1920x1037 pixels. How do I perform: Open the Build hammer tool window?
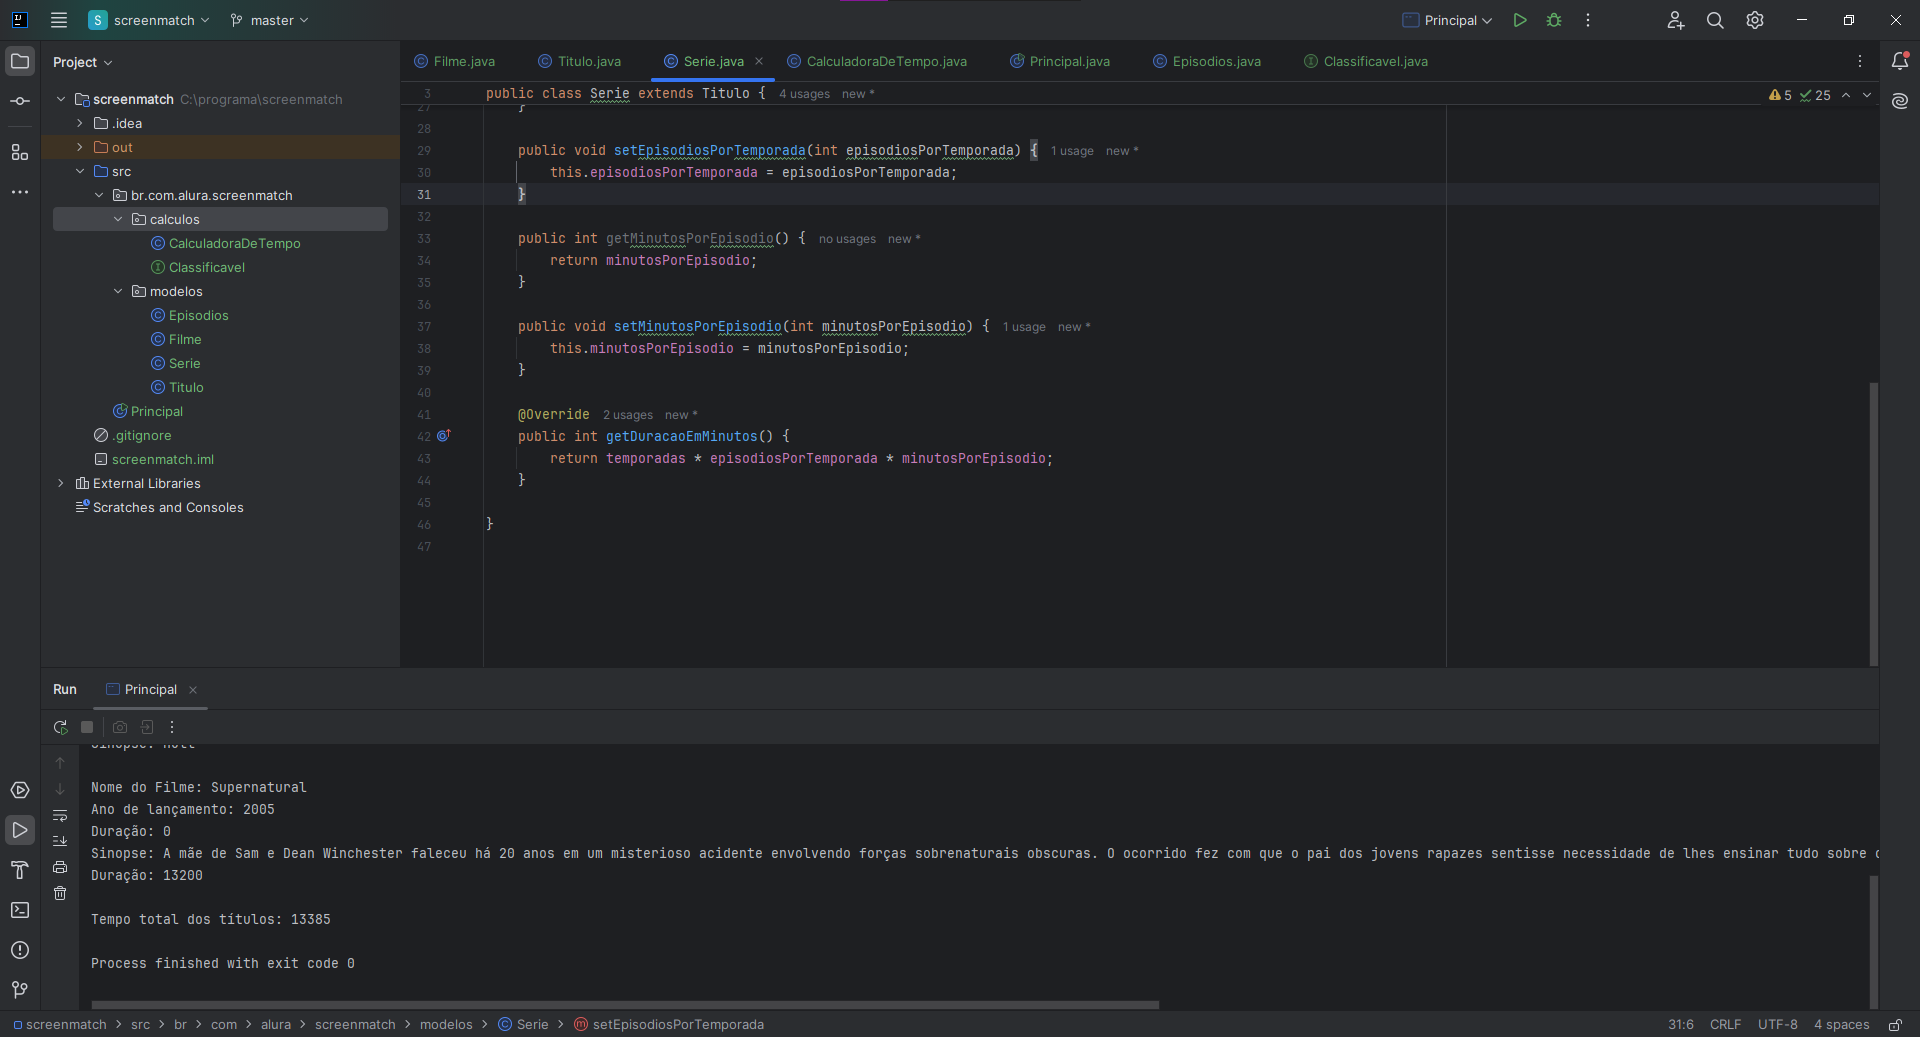pyautogui.click(x=20, y=870)
